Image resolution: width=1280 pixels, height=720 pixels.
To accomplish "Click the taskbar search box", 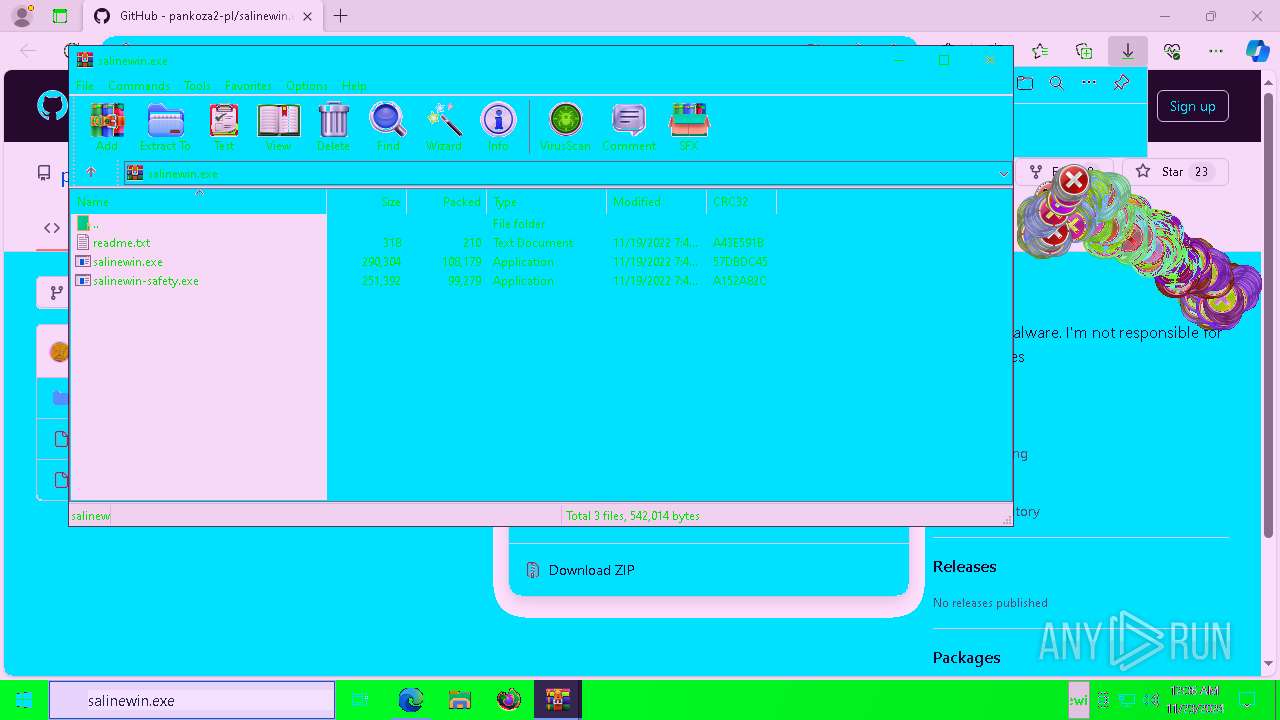I will 192,700.
